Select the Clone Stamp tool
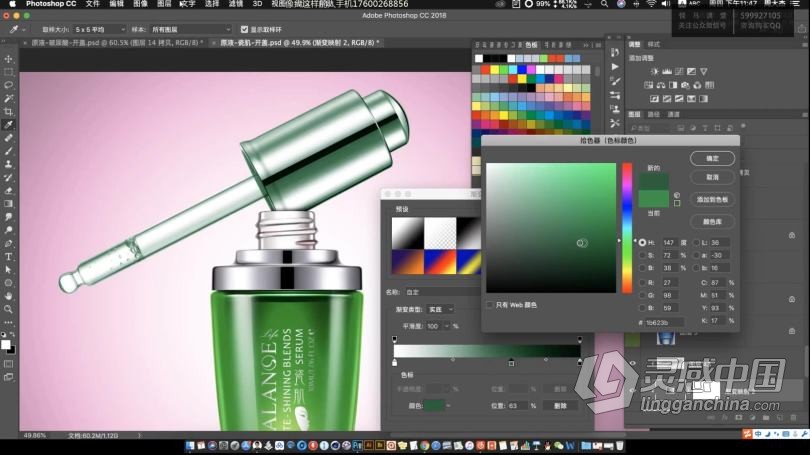The width and height of the screenshot is (810, 455). [8, 164]
